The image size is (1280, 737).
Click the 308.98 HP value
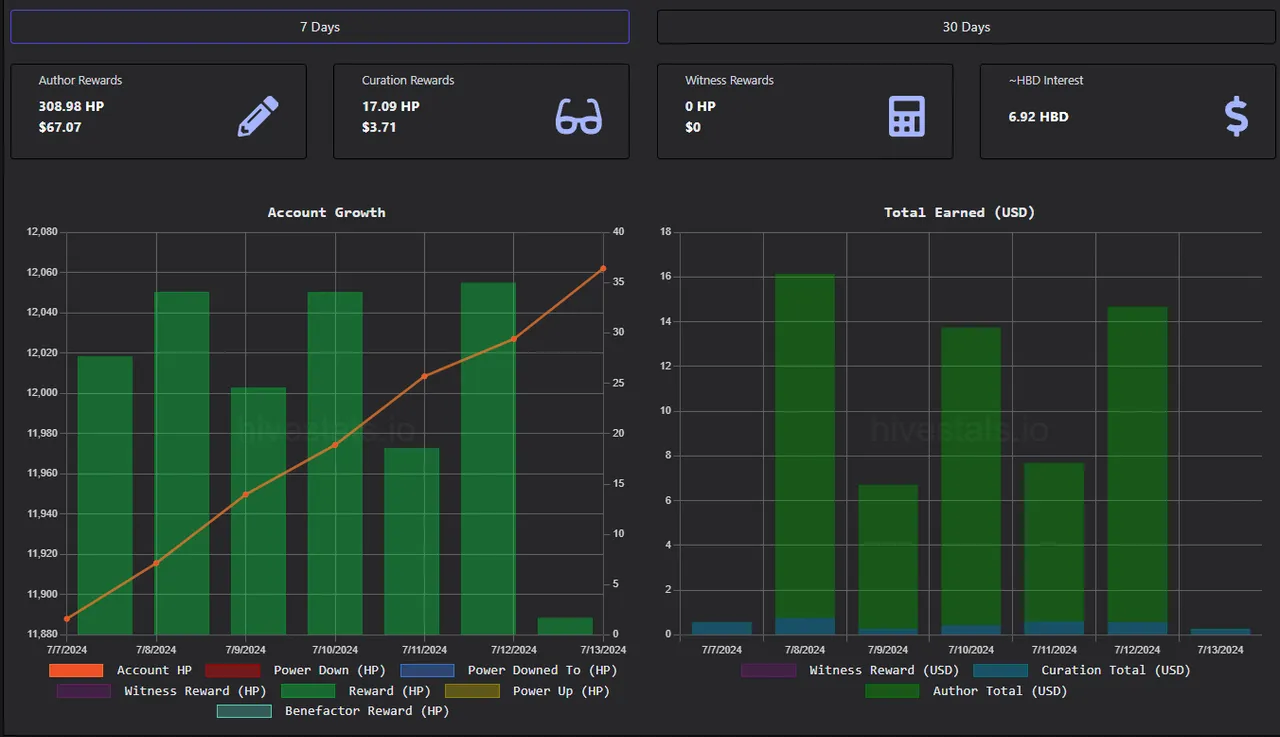(x=71, y=106)
